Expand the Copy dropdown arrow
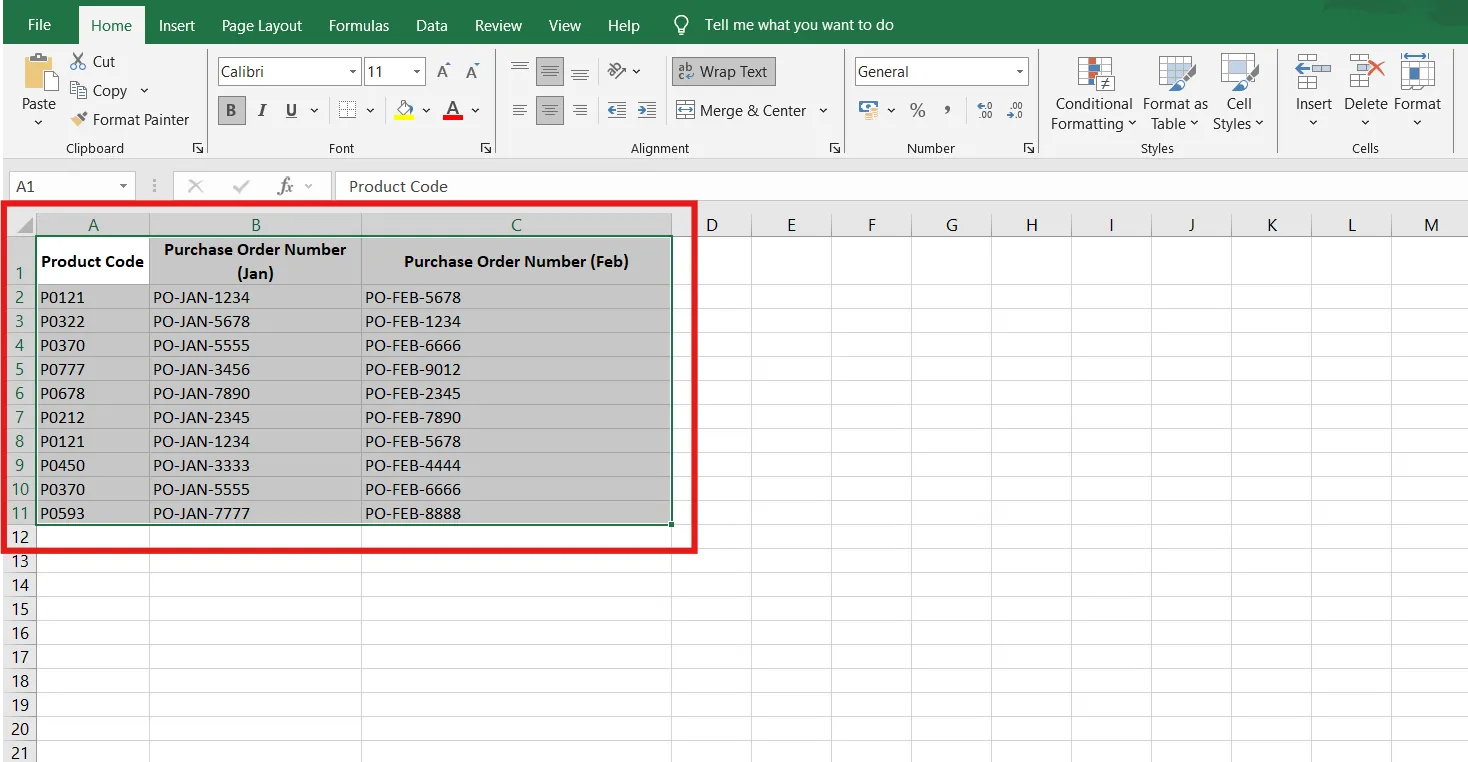The image size is (1468, 762). [144, 90]
